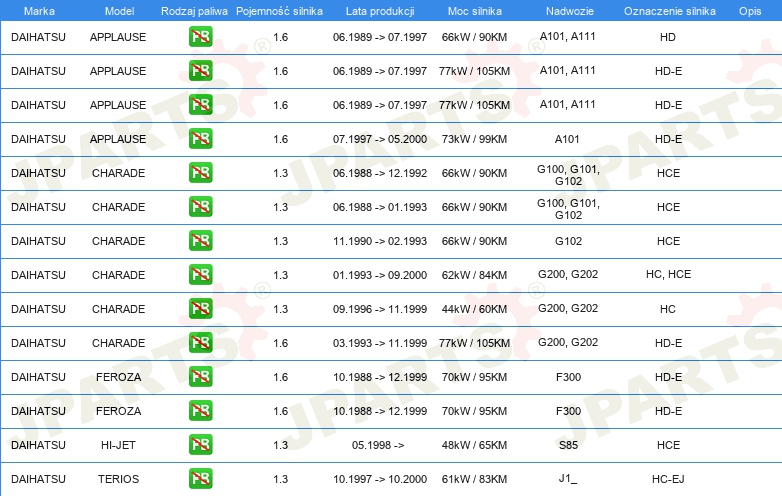Click the fuel icon for the CHARADE 11.1990 row

201,241
